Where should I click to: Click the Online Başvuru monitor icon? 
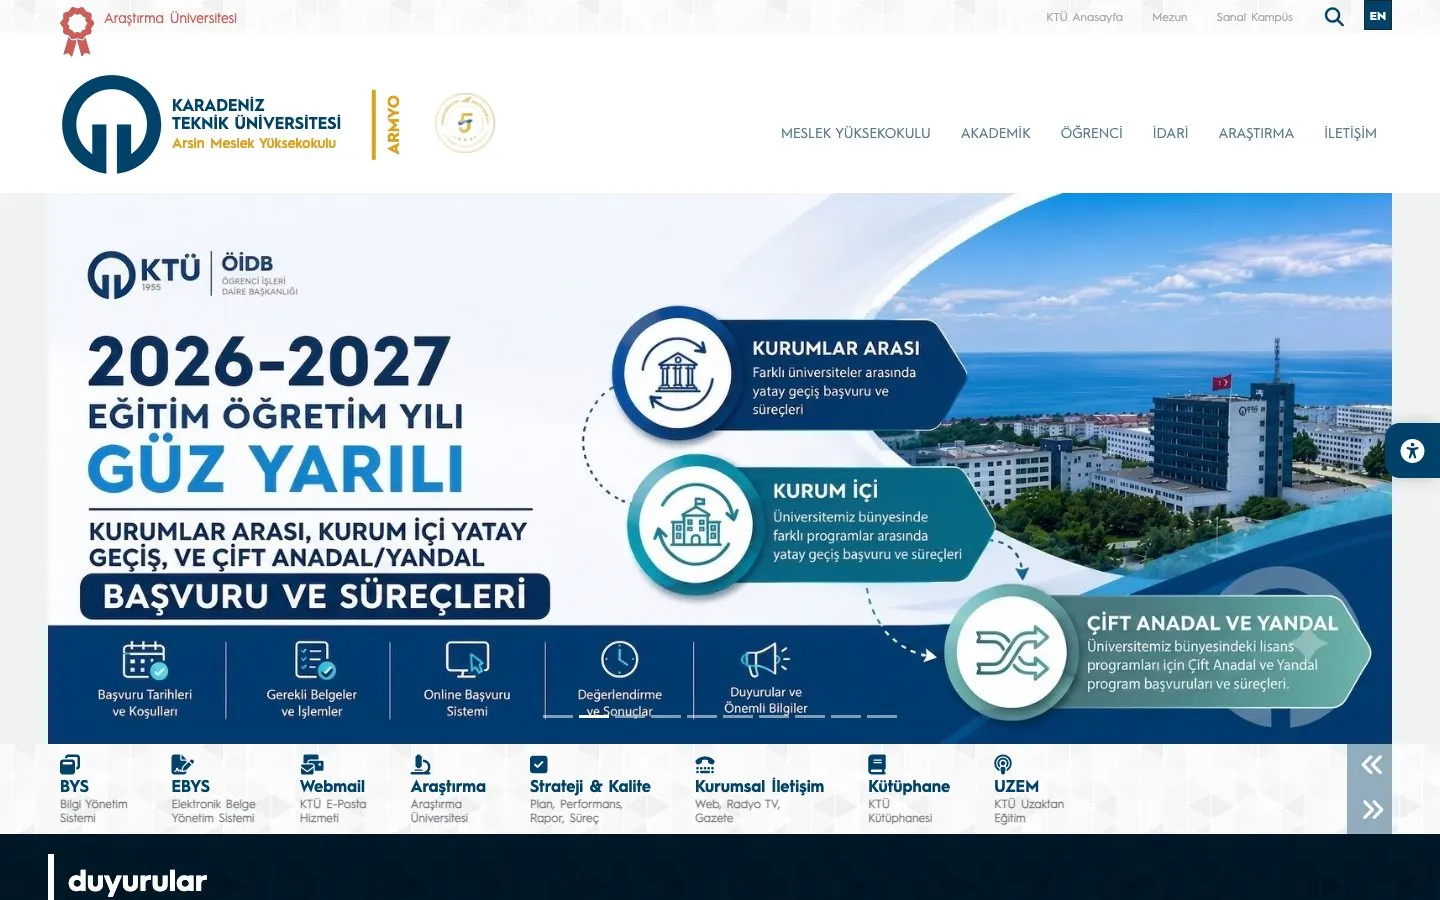pos(467,660)
